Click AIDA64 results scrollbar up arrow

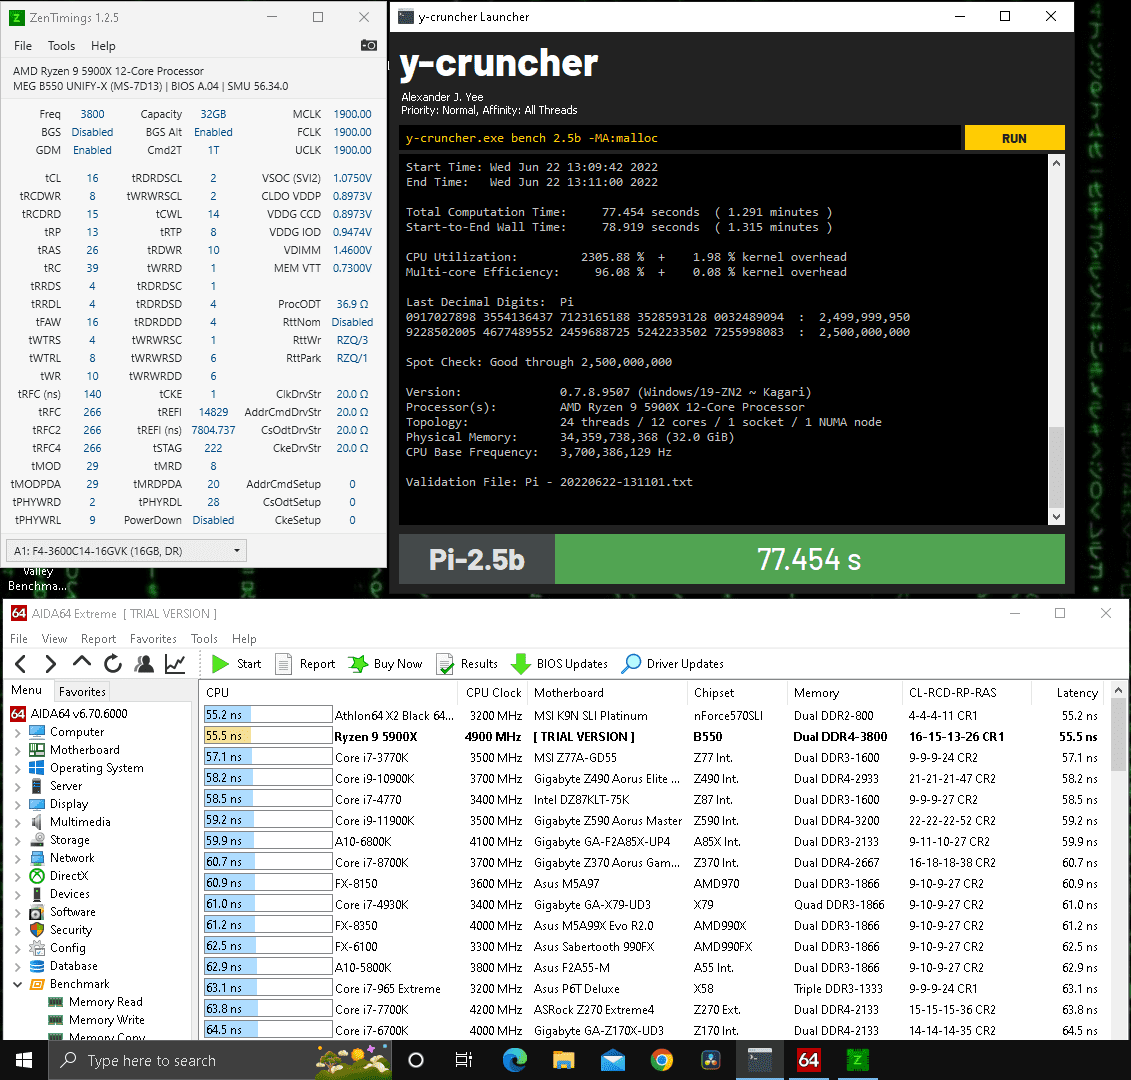1118,690
